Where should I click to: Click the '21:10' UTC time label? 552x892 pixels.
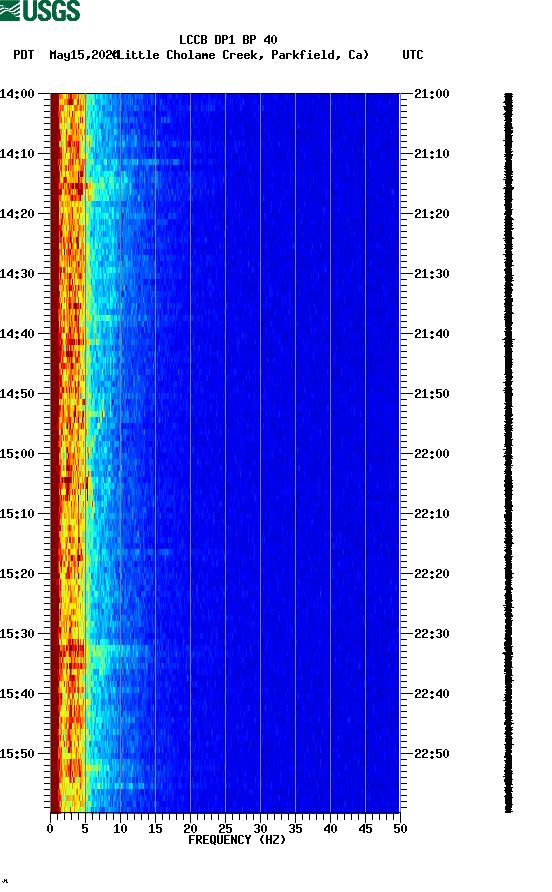click(x=431, y=154)
